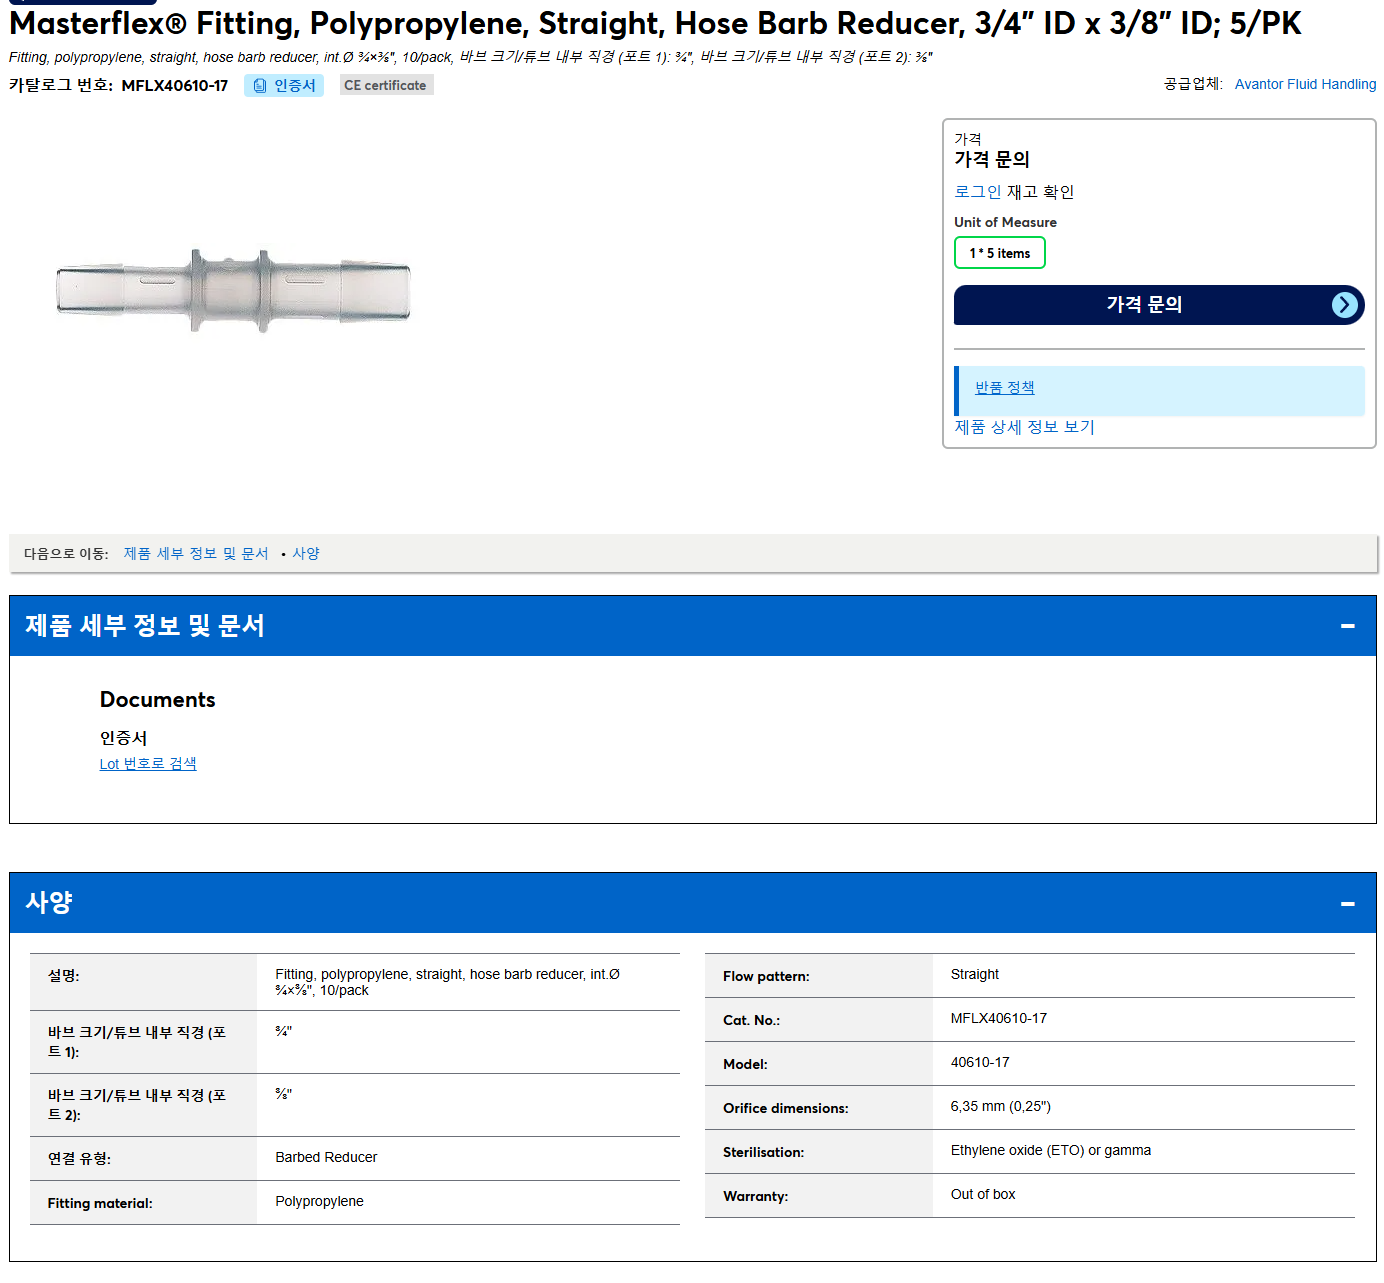Jump to 사양 anchor link
Screen dimensions: 1384x1283
coord(306,553)
